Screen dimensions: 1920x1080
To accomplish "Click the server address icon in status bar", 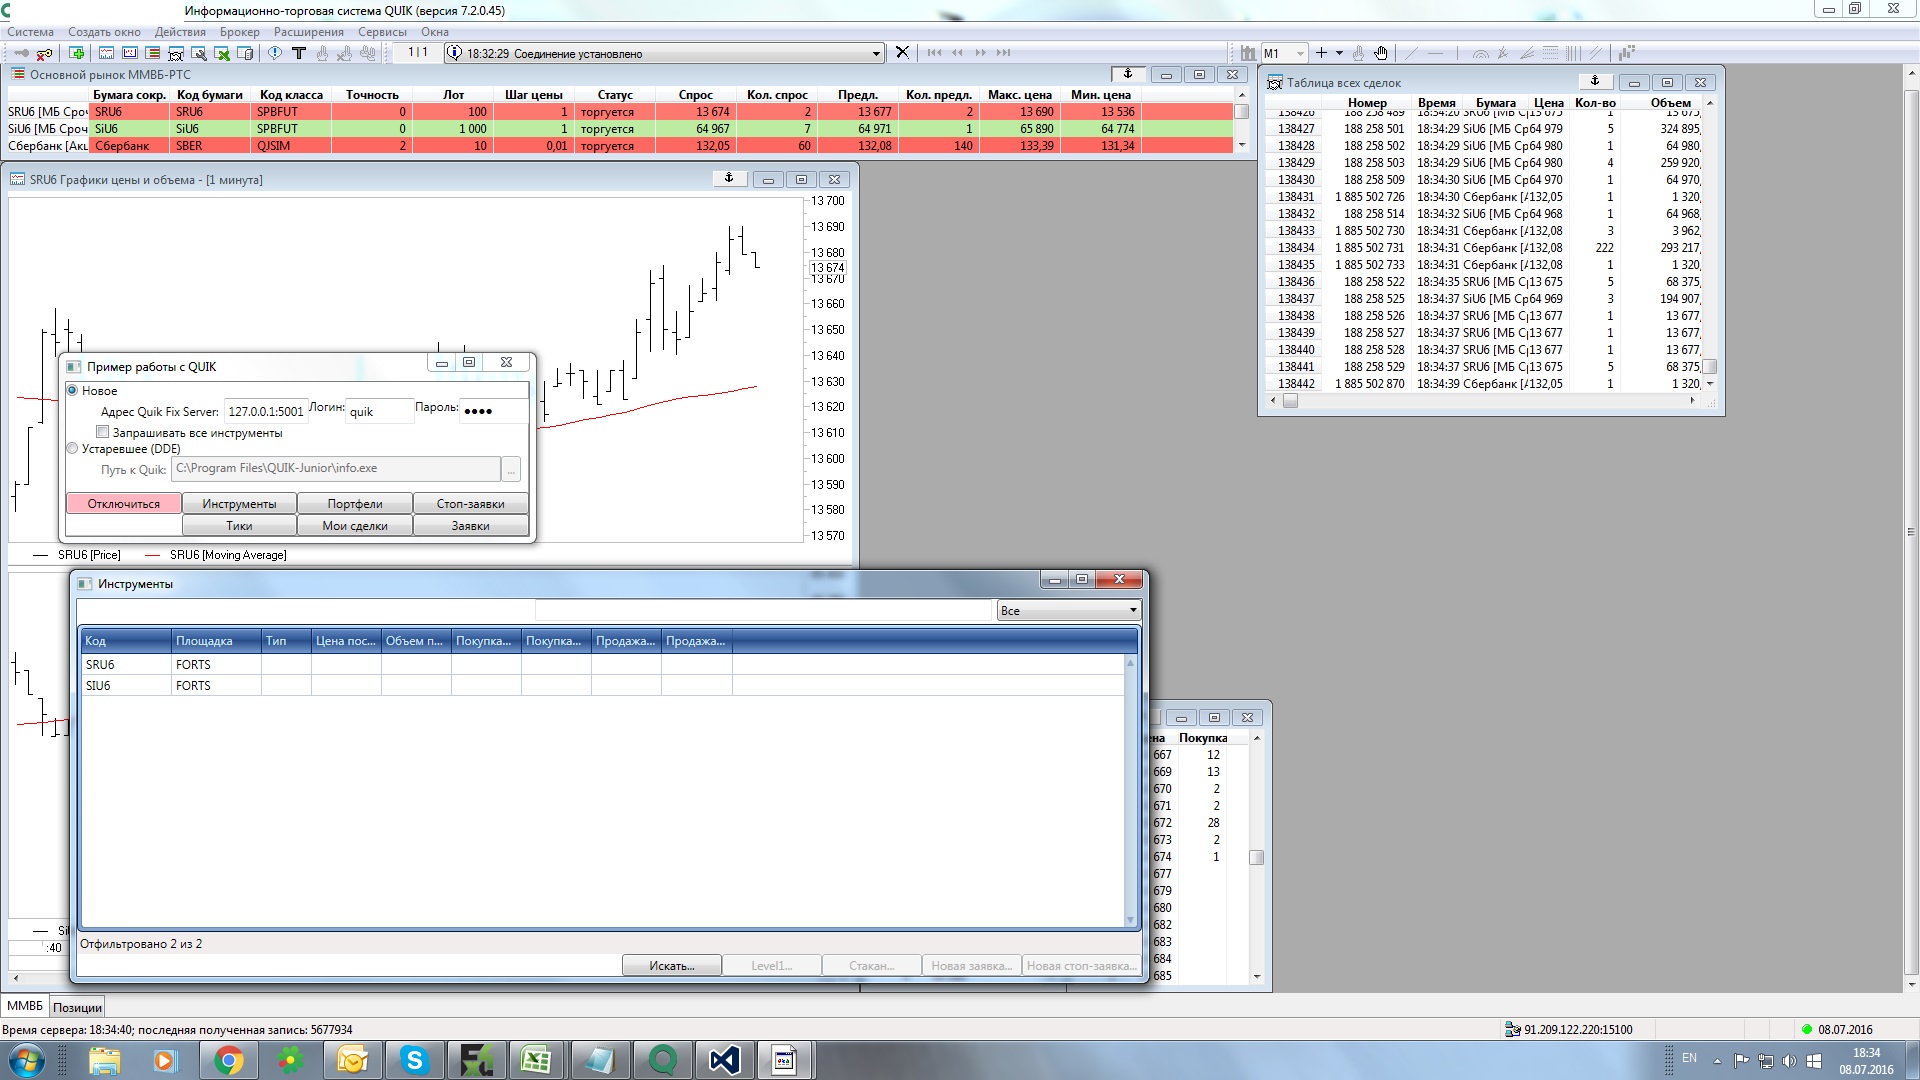I will [x=1513, y=1029].
